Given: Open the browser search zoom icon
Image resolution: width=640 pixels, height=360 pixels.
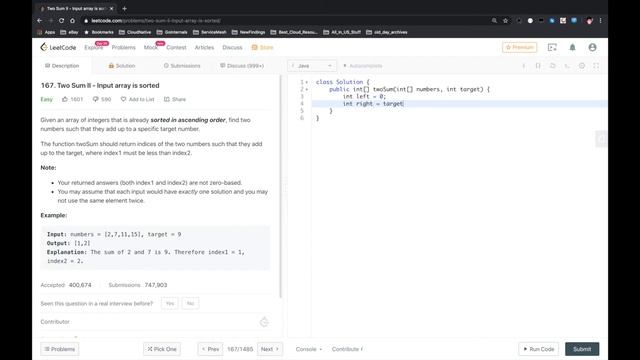Looking at the screenshot, I should click(494, 20).
